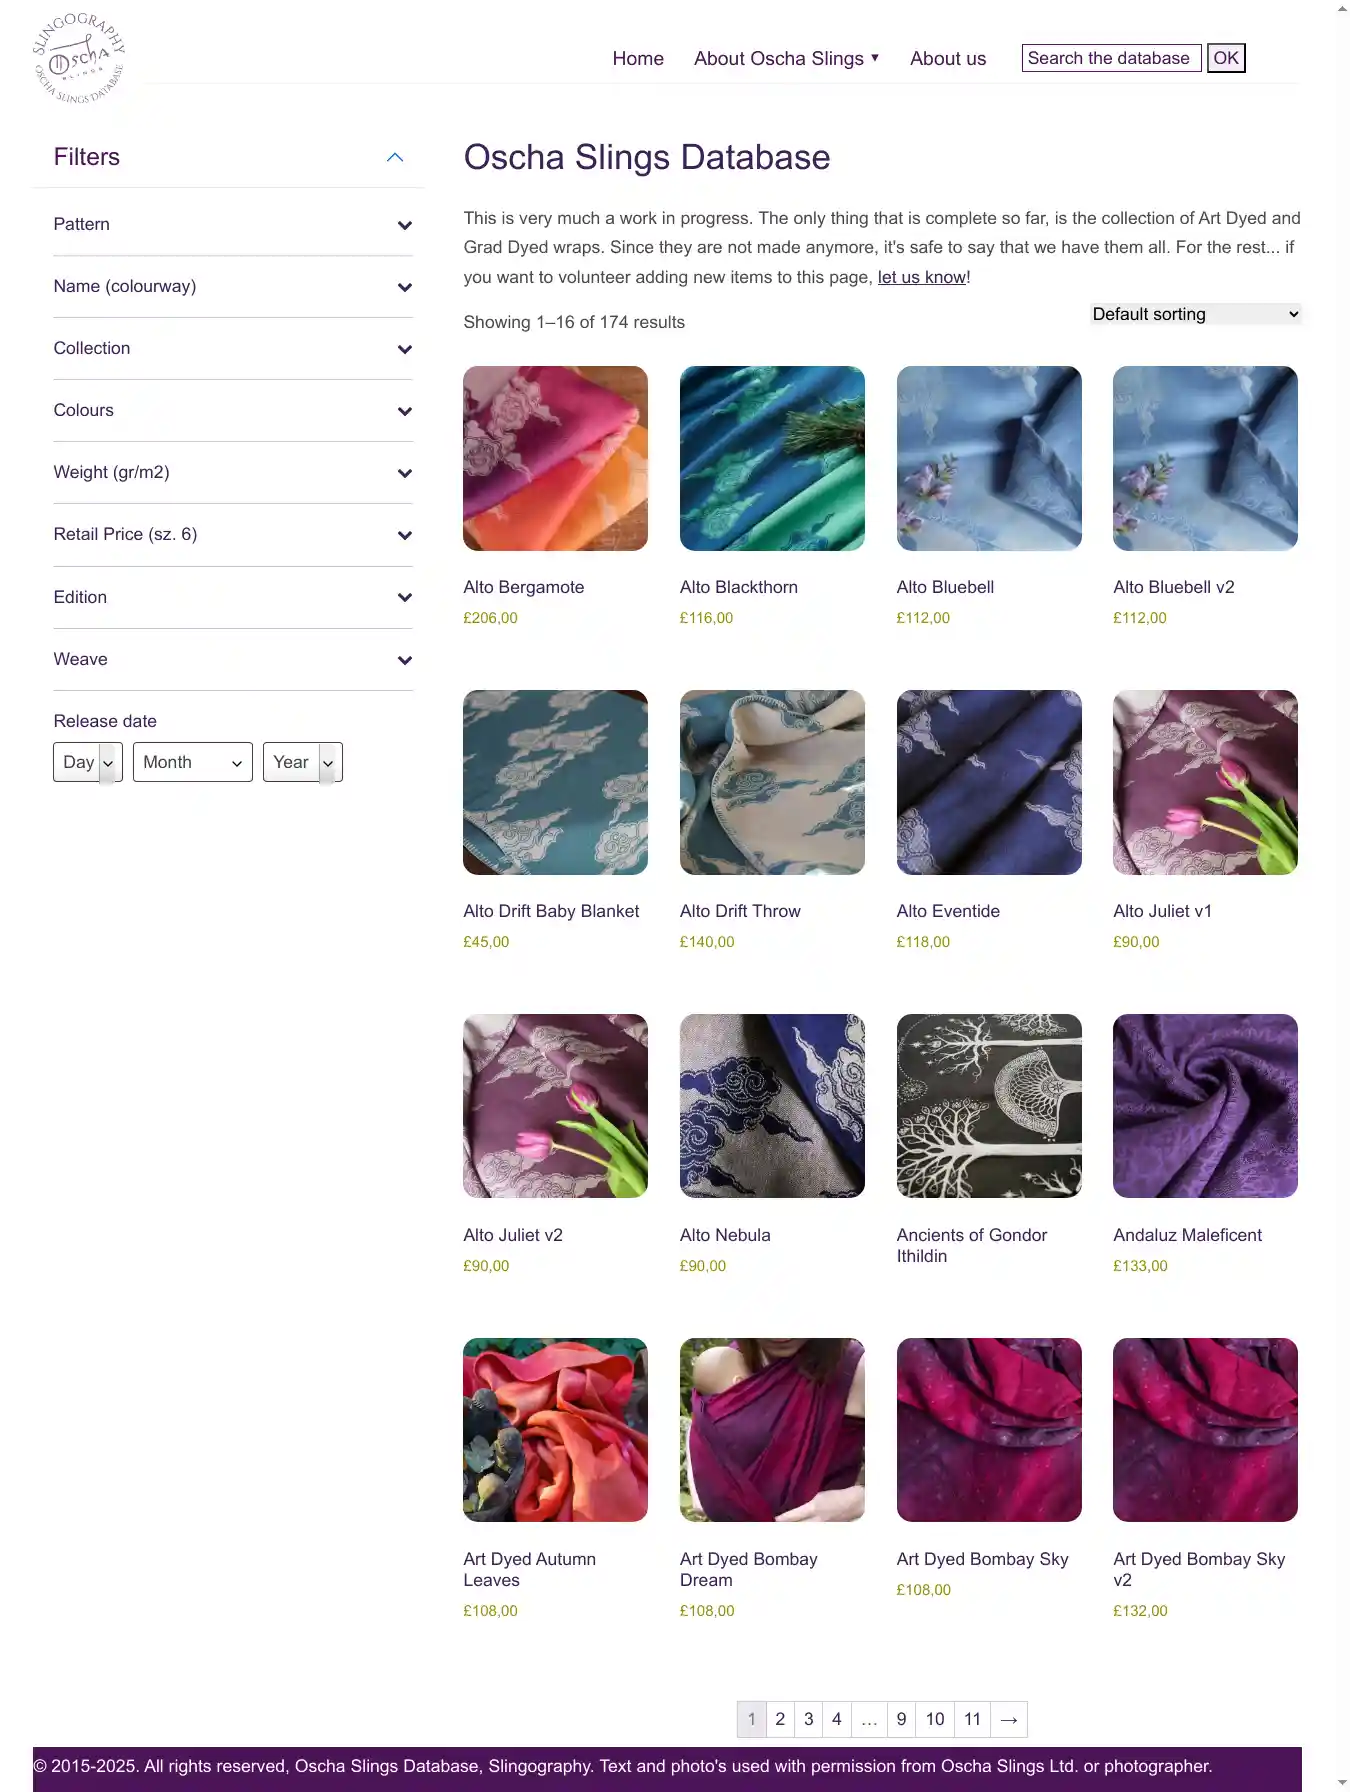Image resolution: width=1350 pixels, height=1792 pixels.
Task: Expand the Pattern filter
Action: [x=233, y=225]
